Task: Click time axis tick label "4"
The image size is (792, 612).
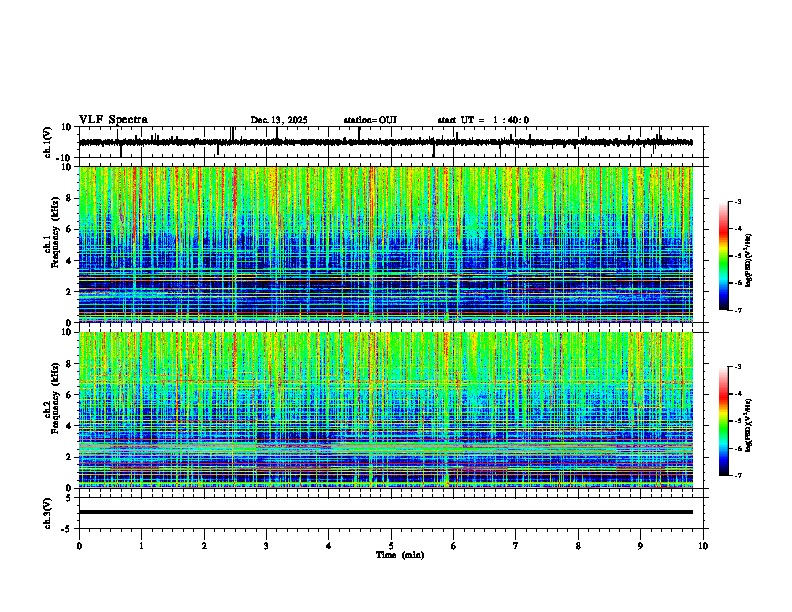Action: tap(329, 546)
